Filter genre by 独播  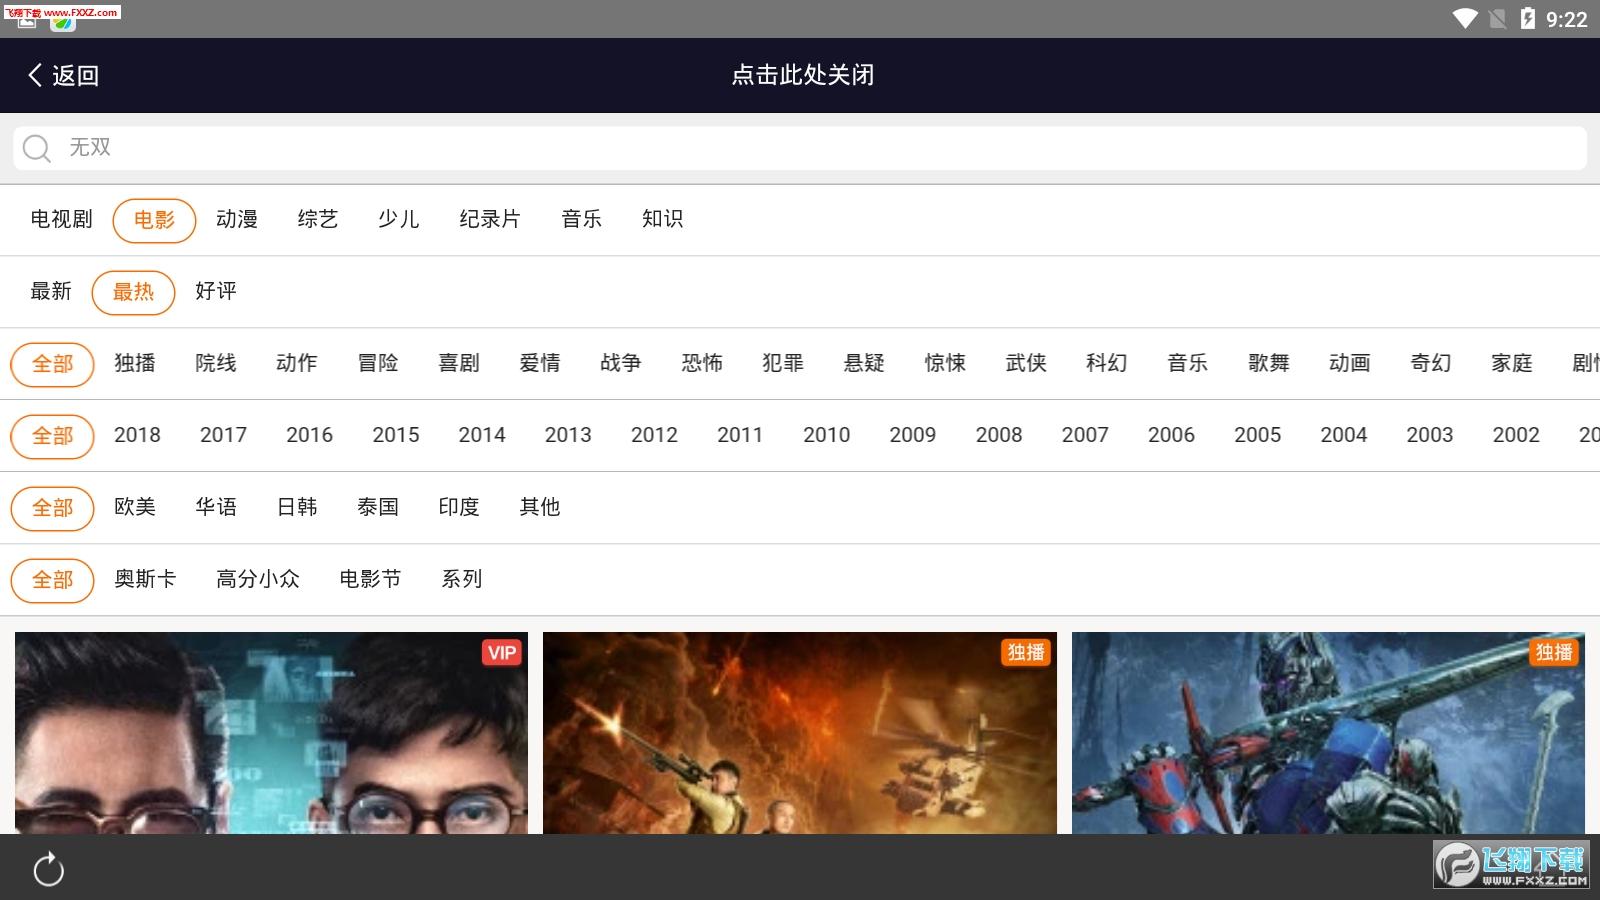click(135, 363)
